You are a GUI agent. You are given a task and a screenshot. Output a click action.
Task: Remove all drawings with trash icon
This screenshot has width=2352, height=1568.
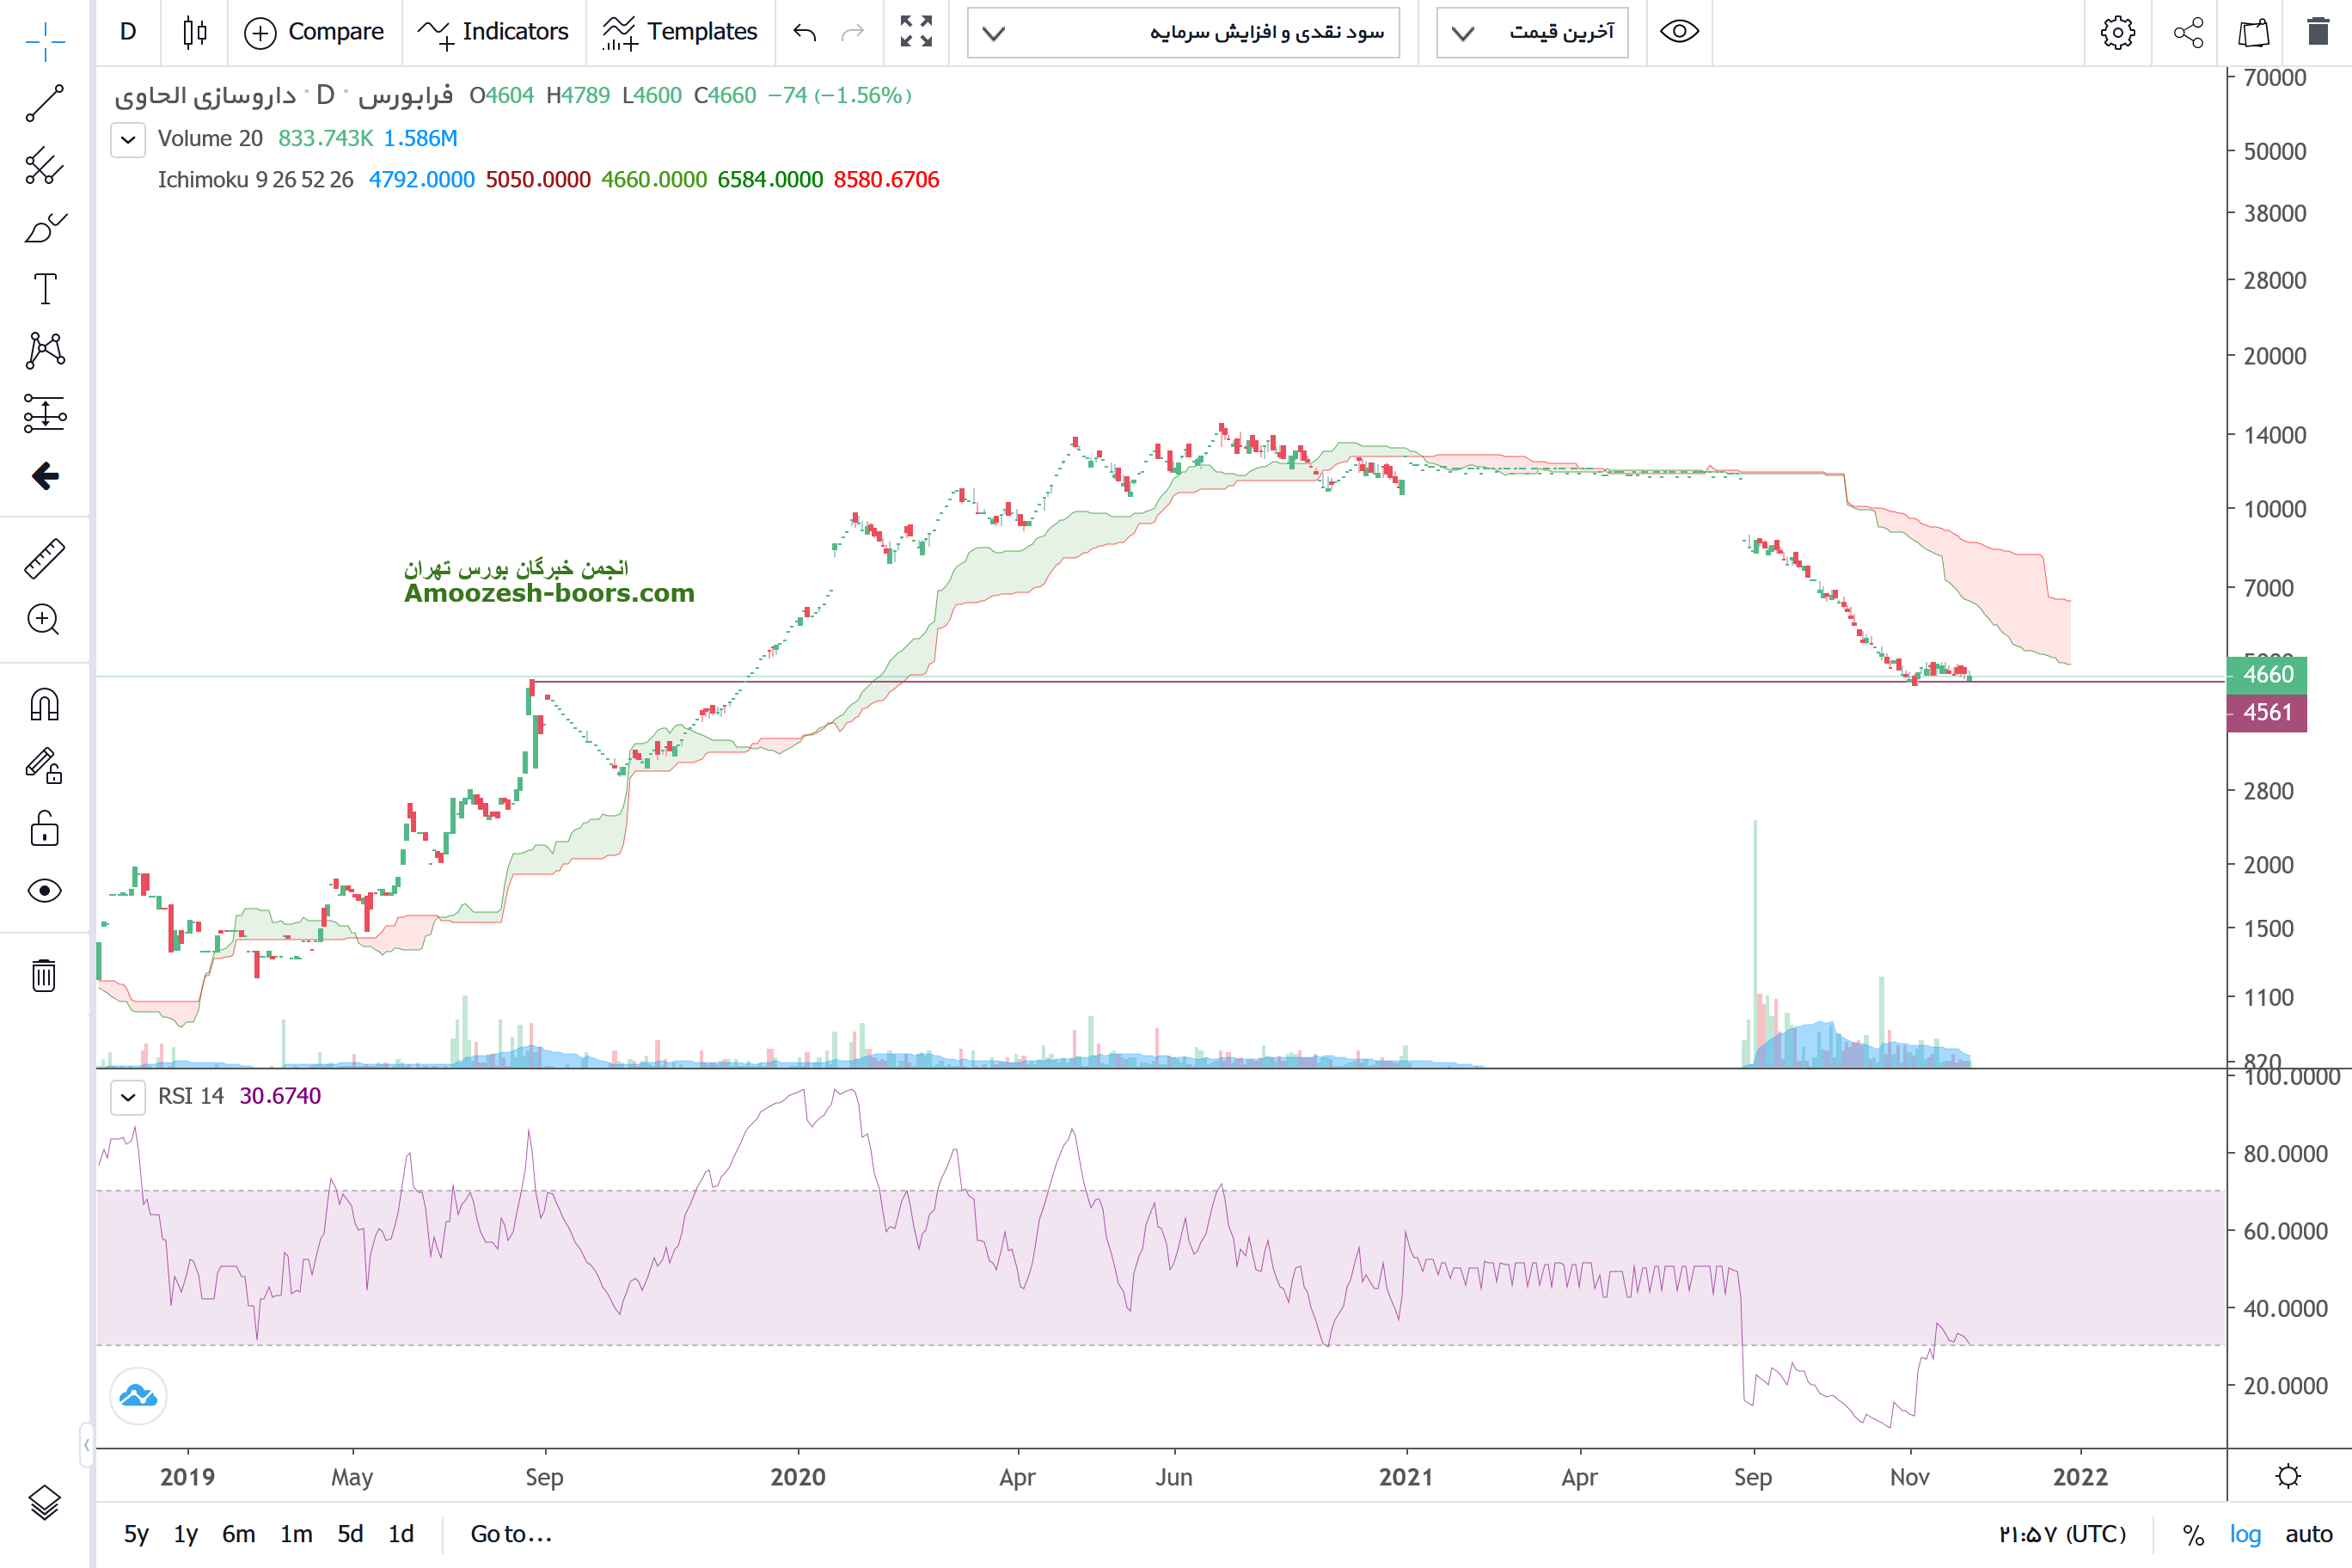[44, 974]
